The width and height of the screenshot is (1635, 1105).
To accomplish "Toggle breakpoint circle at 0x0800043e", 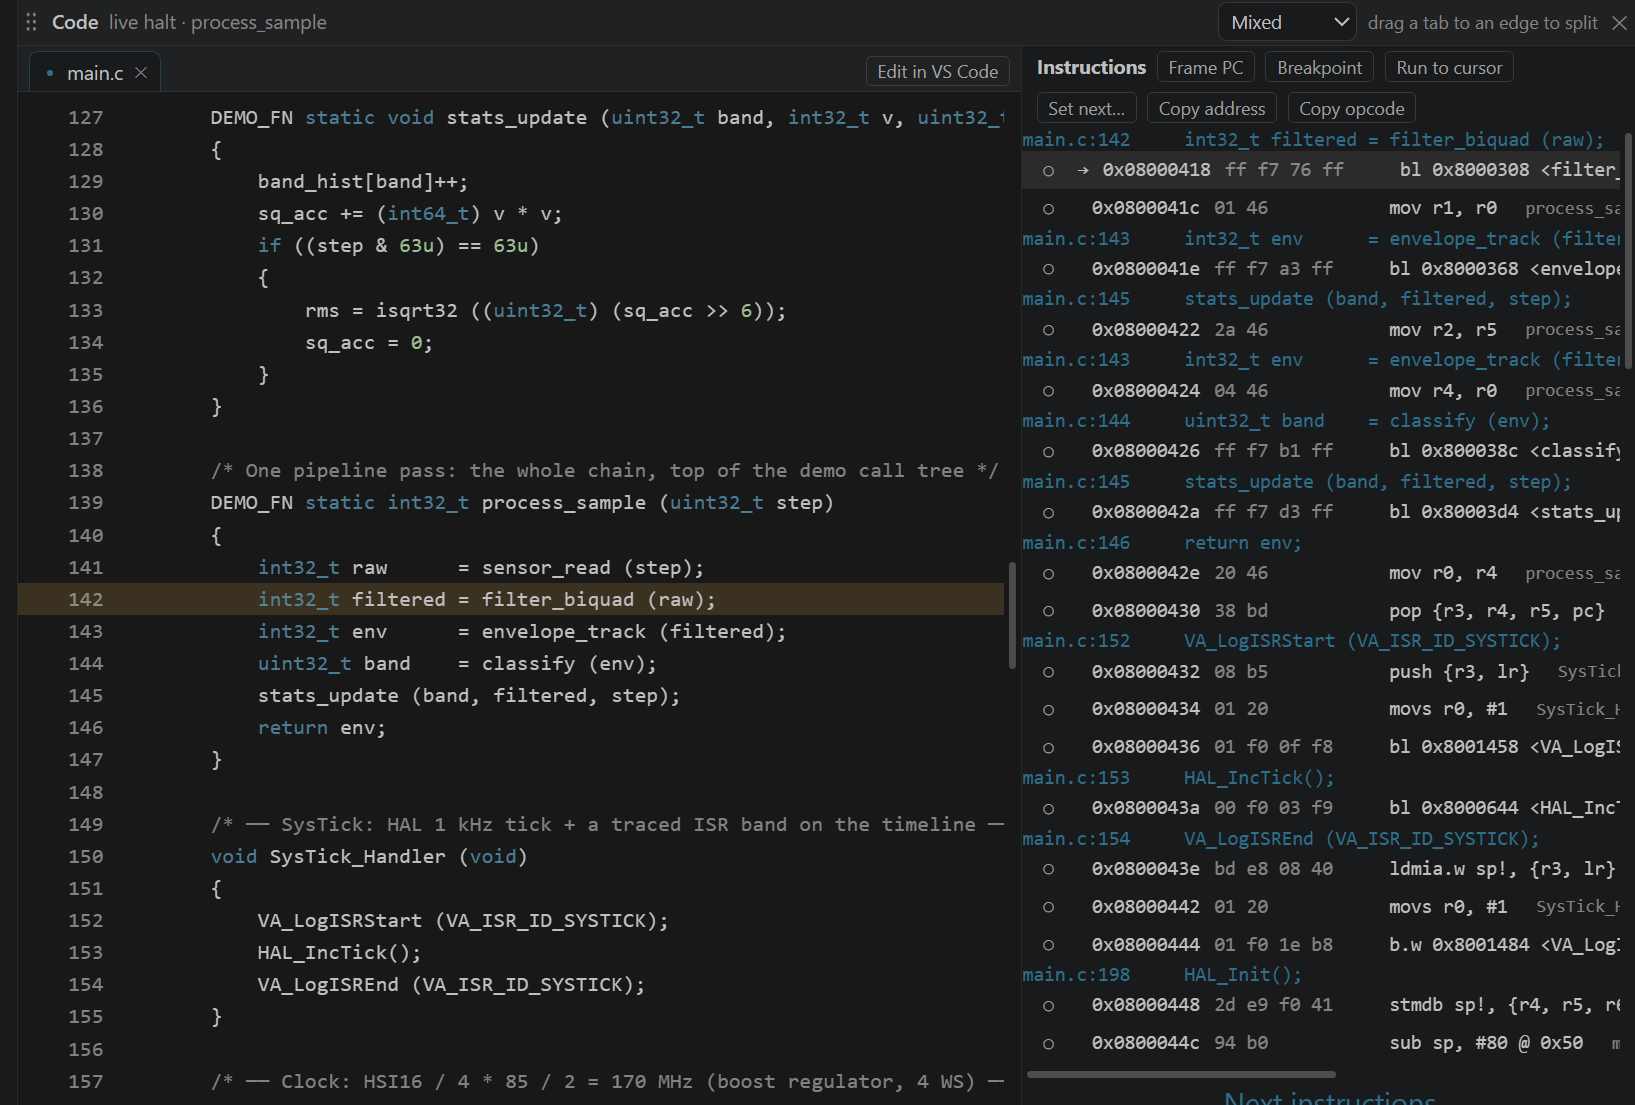I will (x=1048, y=869).
